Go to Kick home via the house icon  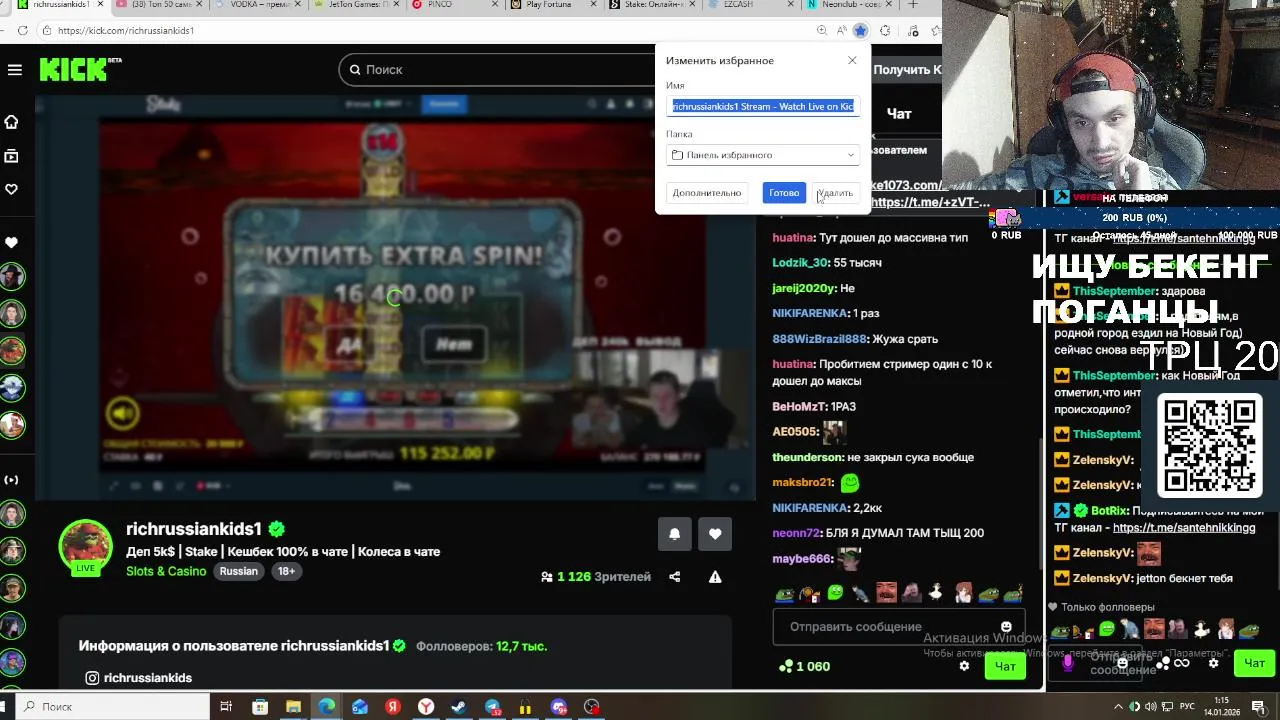(x=12, y=122)
